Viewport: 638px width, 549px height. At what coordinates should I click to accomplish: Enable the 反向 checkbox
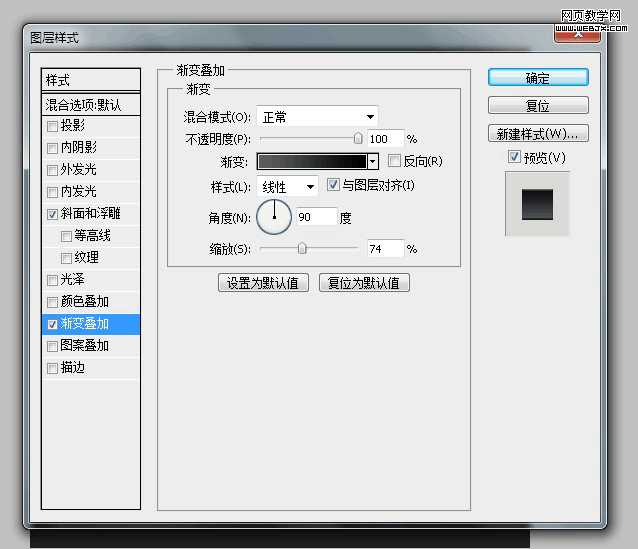pos(394,161)
